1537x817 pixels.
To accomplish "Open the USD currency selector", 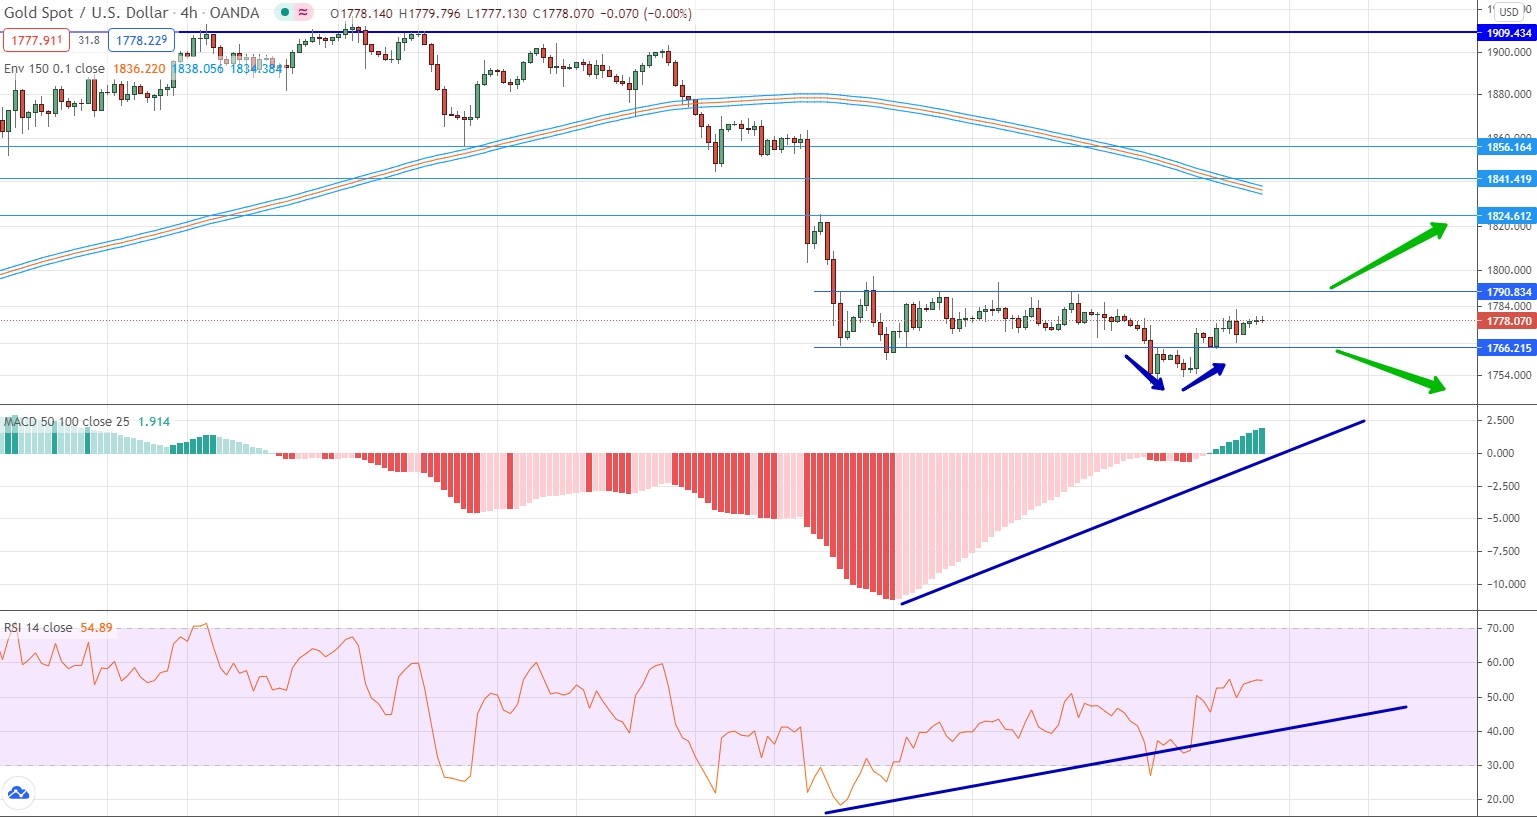I will 1509,12.
